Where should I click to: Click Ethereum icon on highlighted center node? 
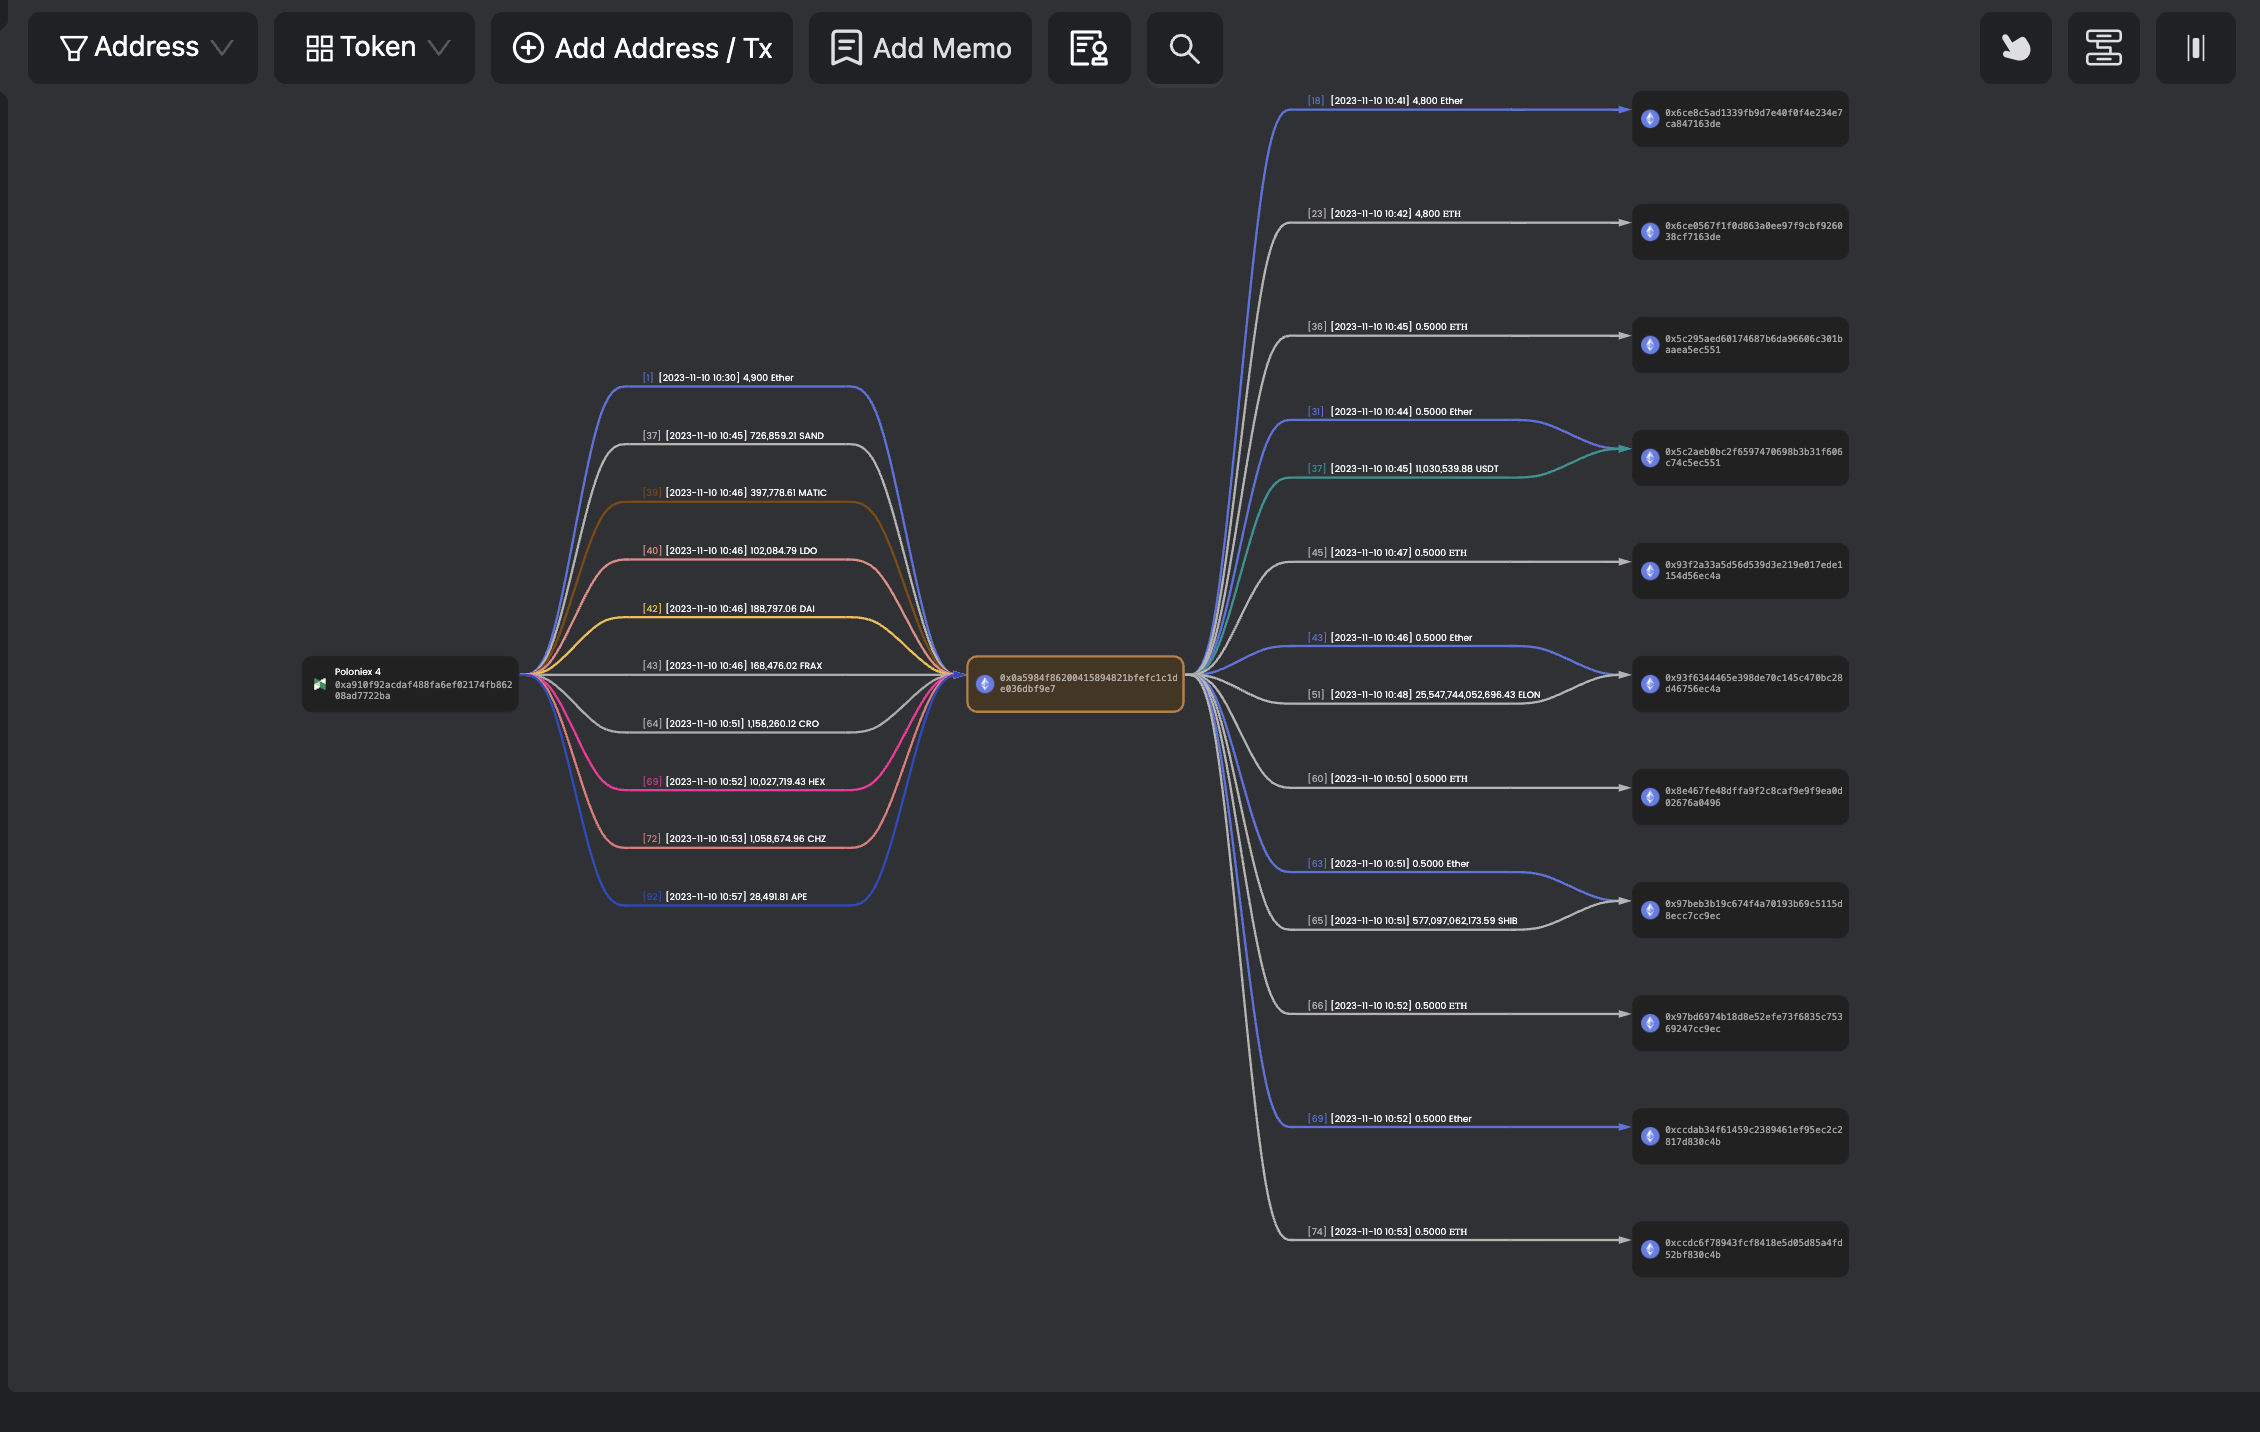tap(985, 684)
